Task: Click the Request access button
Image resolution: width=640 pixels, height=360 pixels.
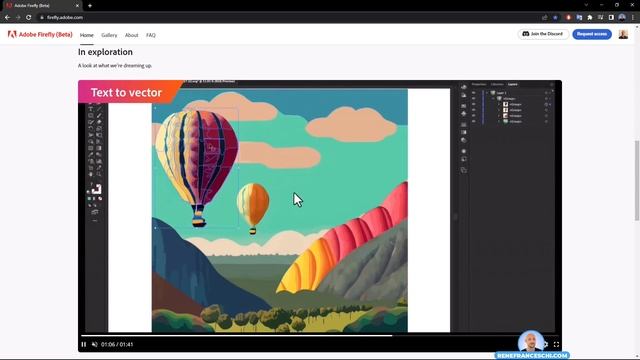Action: 592,34
